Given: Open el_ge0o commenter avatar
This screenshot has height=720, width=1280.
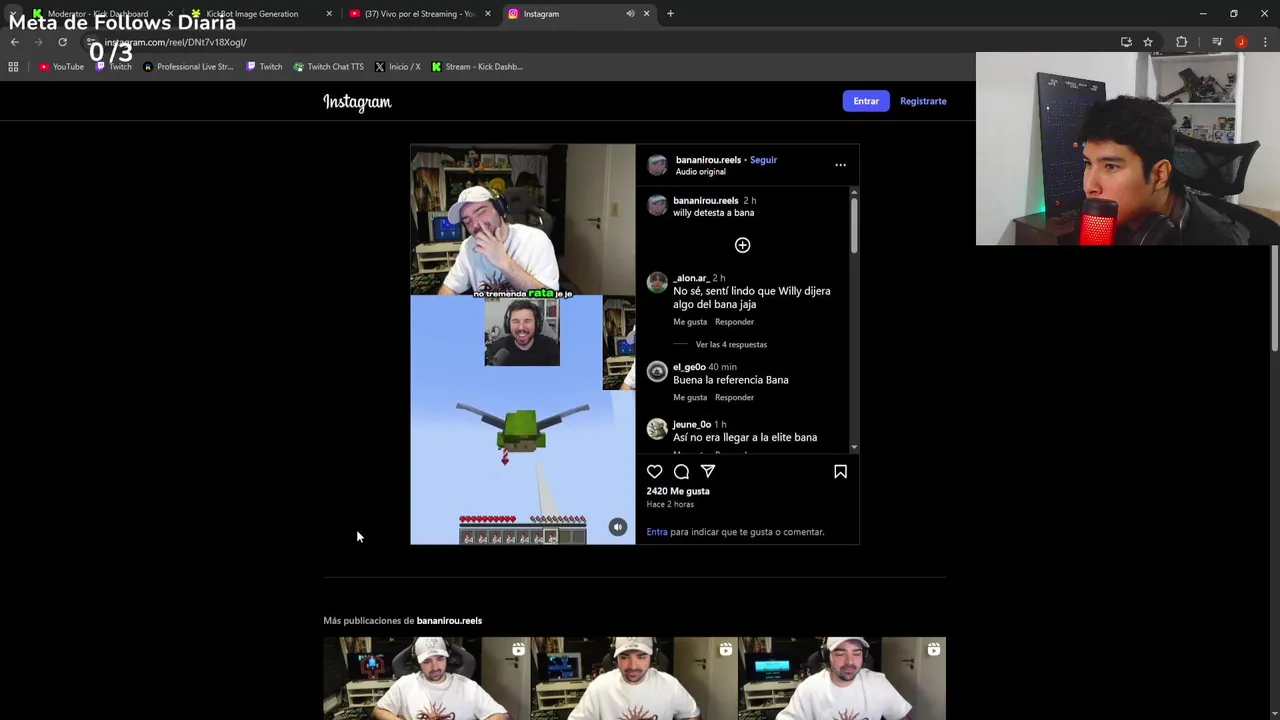Looking at the screenshot, I should click(x=657, y=372).
